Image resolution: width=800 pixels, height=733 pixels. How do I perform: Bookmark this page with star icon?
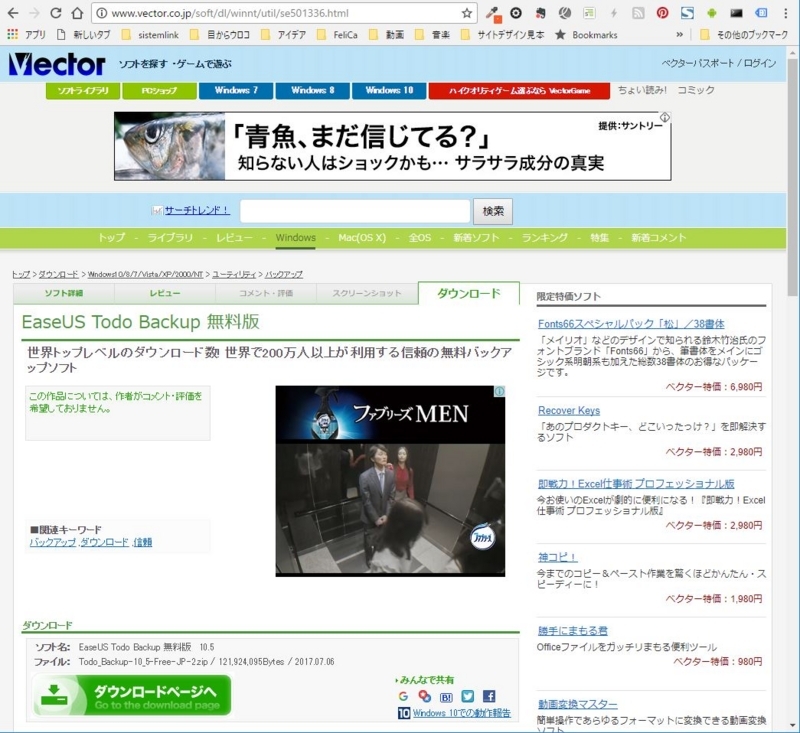(466, 13)
